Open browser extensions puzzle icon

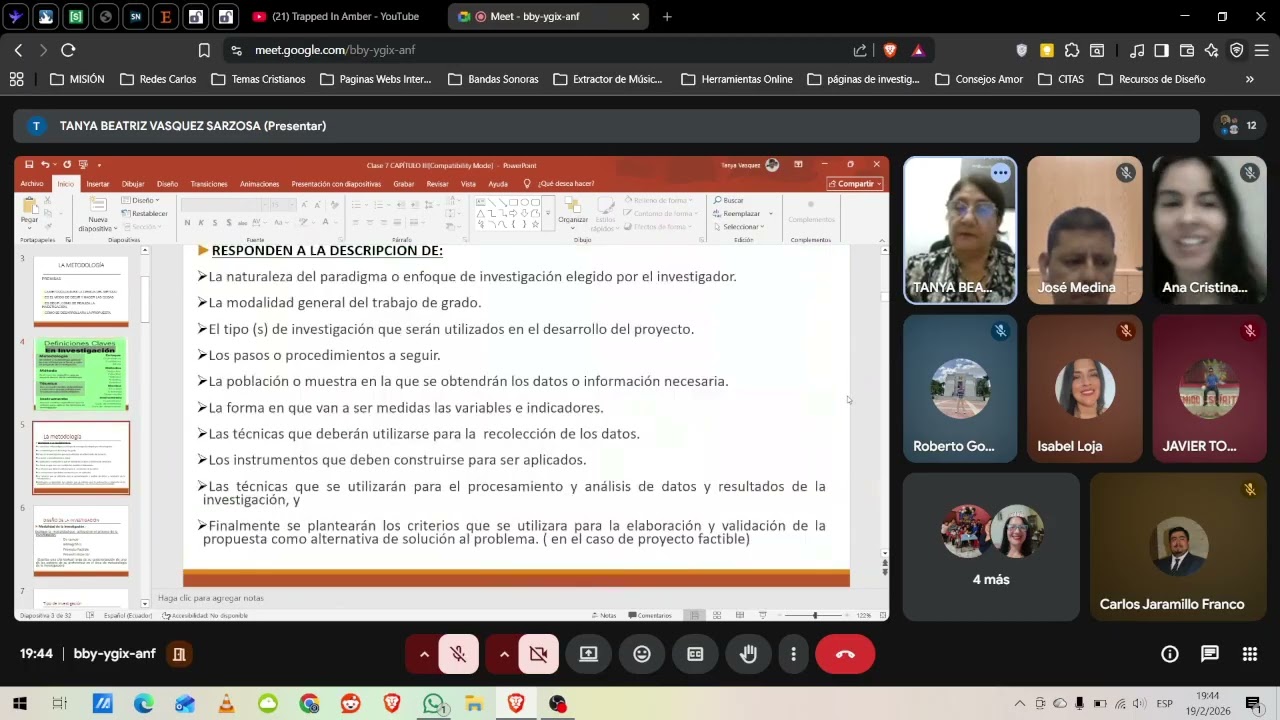coord(1072,50)
